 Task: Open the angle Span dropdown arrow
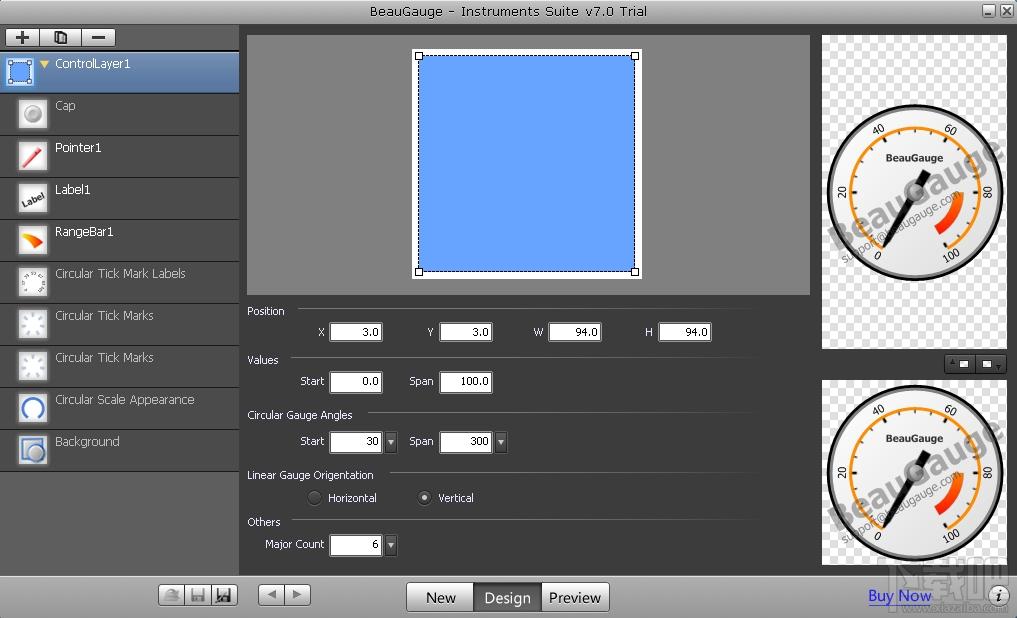501,442
